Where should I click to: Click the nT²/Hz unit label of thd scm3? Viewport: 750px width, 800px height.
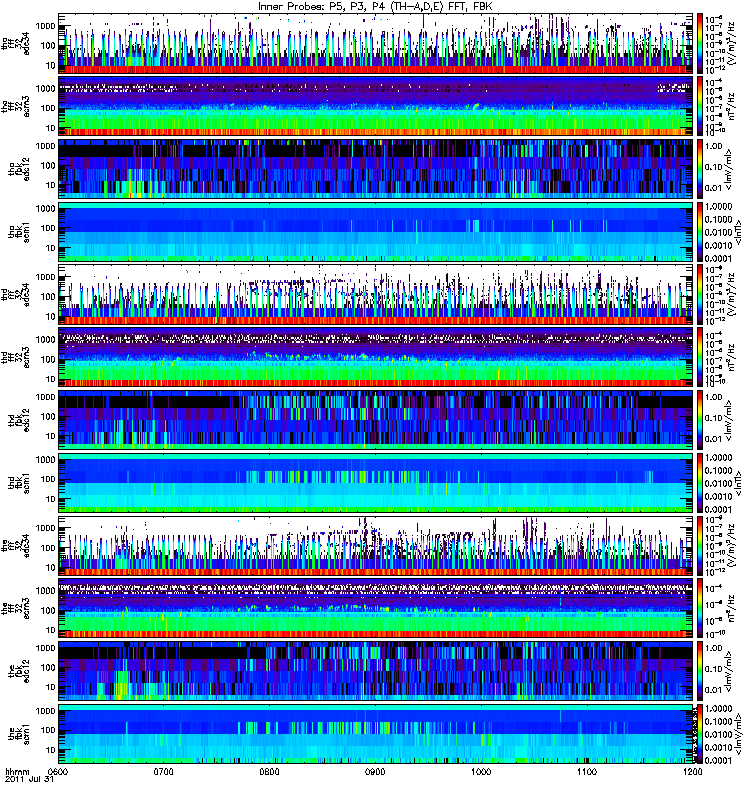(x=731, y=357)
